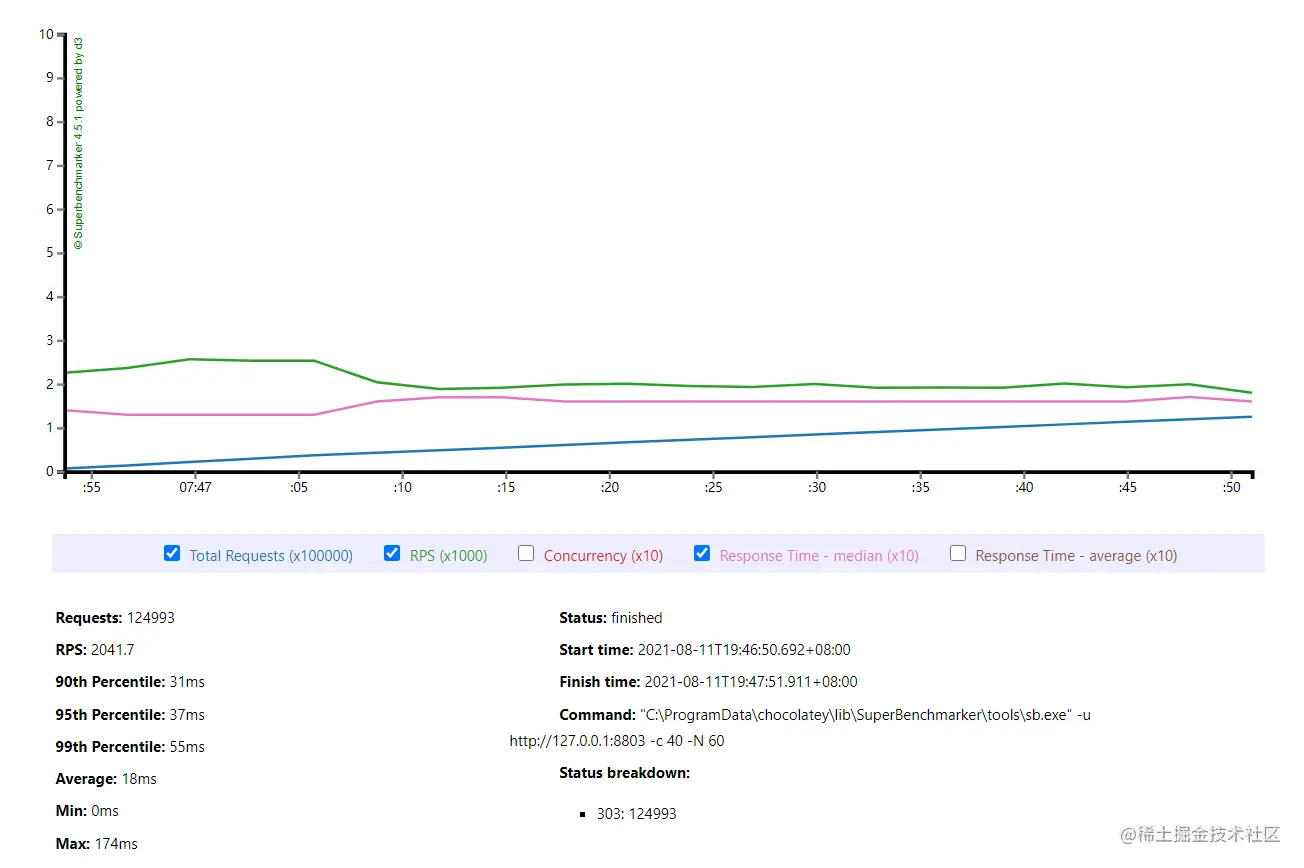Click the green RPS line in chart
This screenshot has height=868, width=1304.
click(660, 385)
